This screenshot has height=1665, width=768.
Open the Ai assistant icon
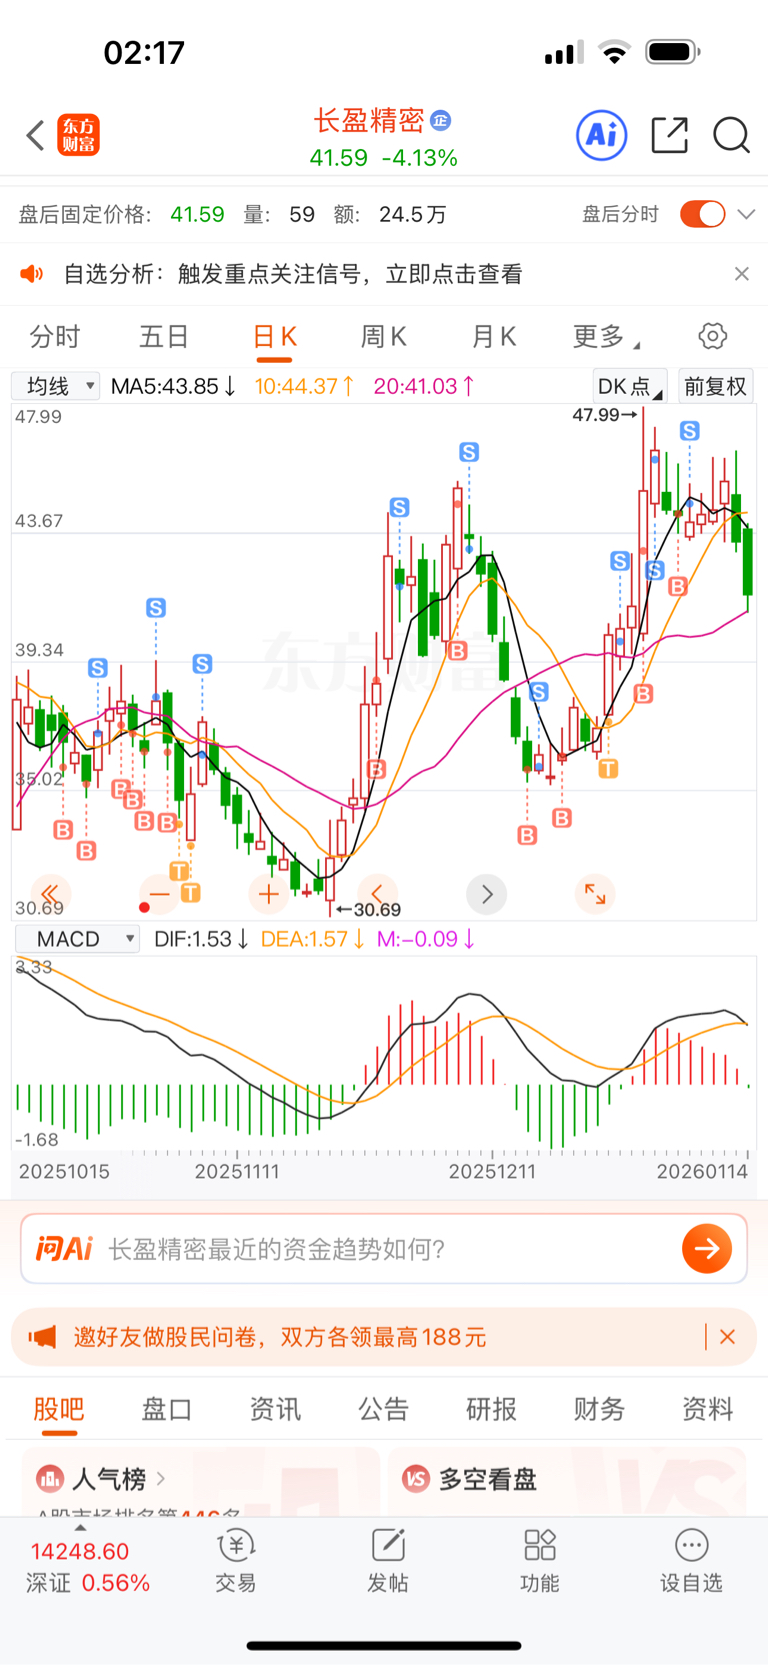(602, 135)
